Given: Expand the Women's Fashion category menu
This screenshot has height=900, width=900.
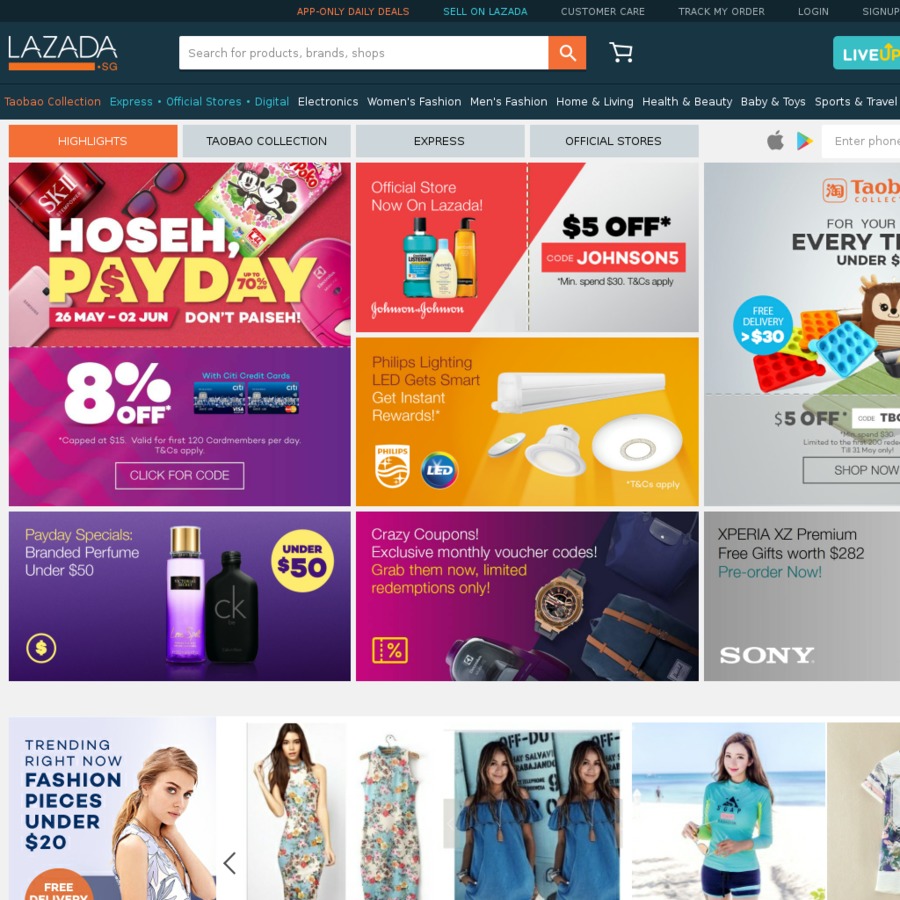Looking at the screenshot, I should pos(414,102).
